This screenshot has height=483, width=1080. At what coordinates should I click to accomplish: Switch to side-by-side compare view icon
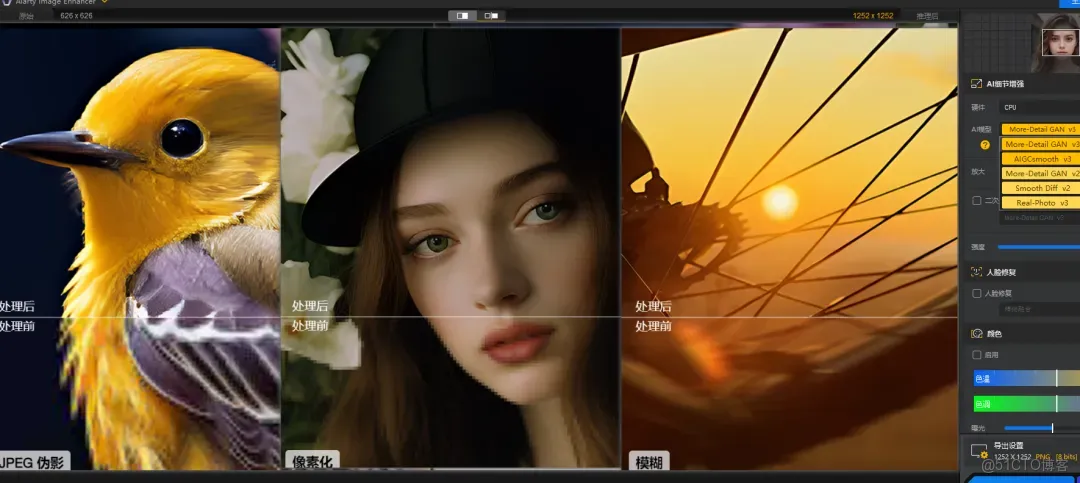pos(462,15)
